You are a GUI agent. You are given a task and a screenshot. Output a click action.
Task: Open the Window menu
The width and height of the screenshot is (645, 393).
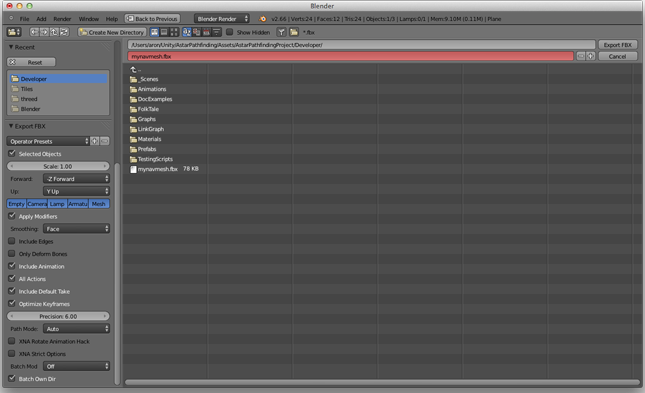tap(89, 19)
